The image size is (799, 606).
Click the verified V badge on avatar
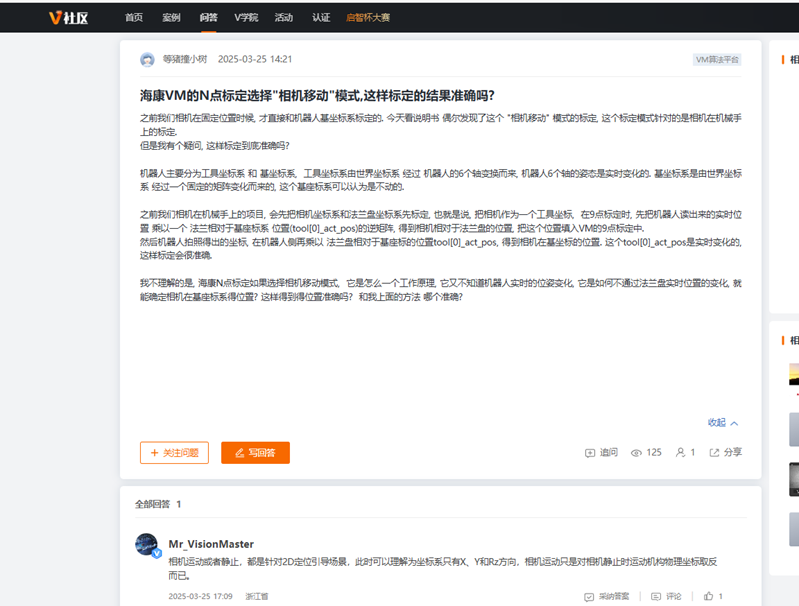[157, 553]
